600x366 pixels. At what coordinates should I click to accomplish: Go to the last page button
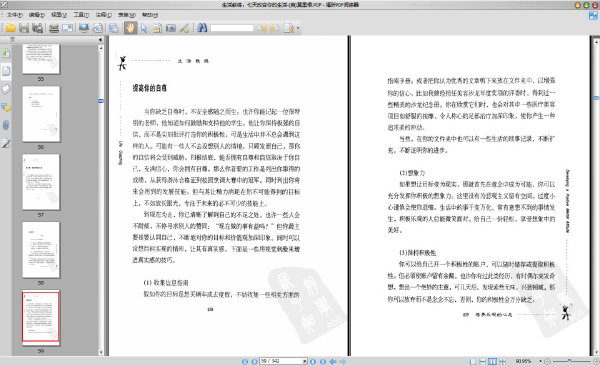pyautogui.click(x=323, y=361)
